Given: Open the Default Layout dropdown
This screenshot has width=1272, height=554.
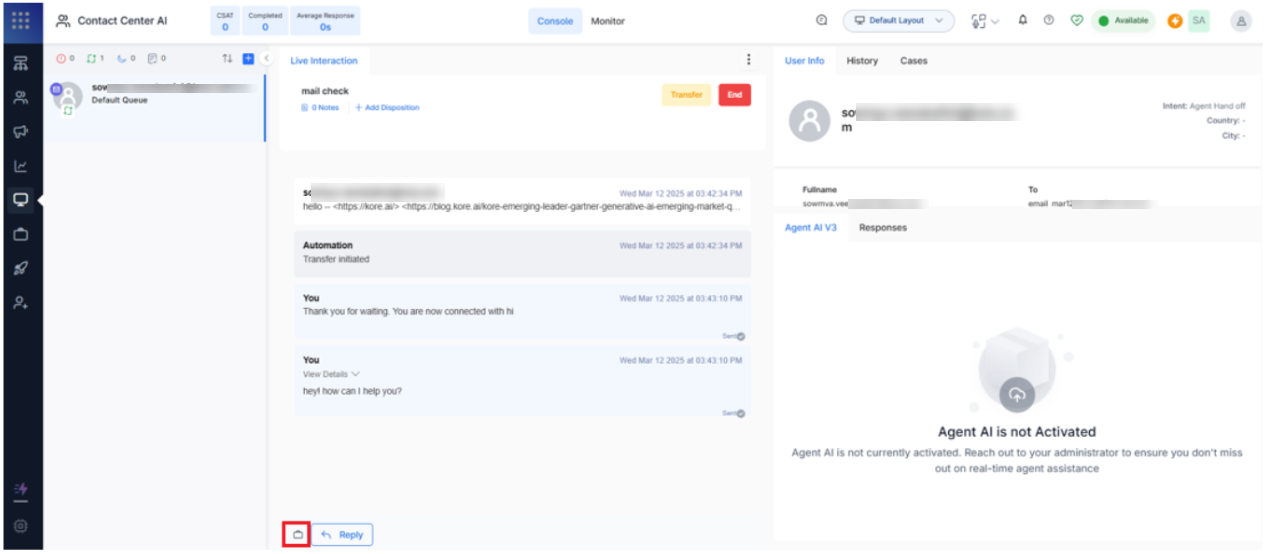Looking at the screenshot, I should (898, 20).
